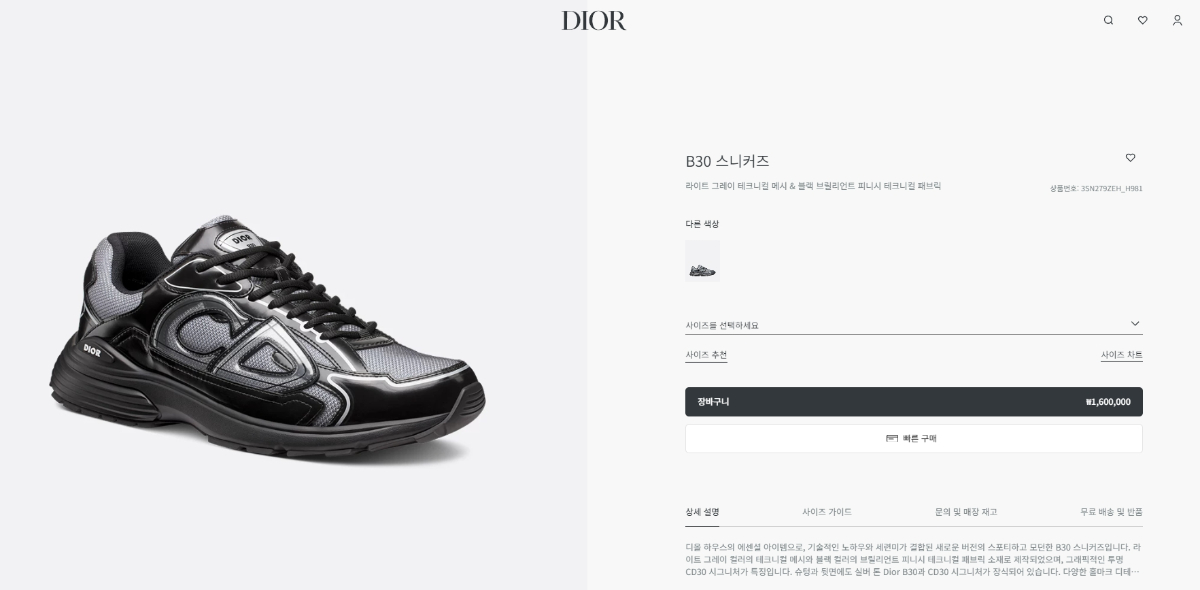This screenshot has height=590, width=1200.
Task: Open the 사이즈를 선택하세요 size dropdown
Action: pos(913,325)
